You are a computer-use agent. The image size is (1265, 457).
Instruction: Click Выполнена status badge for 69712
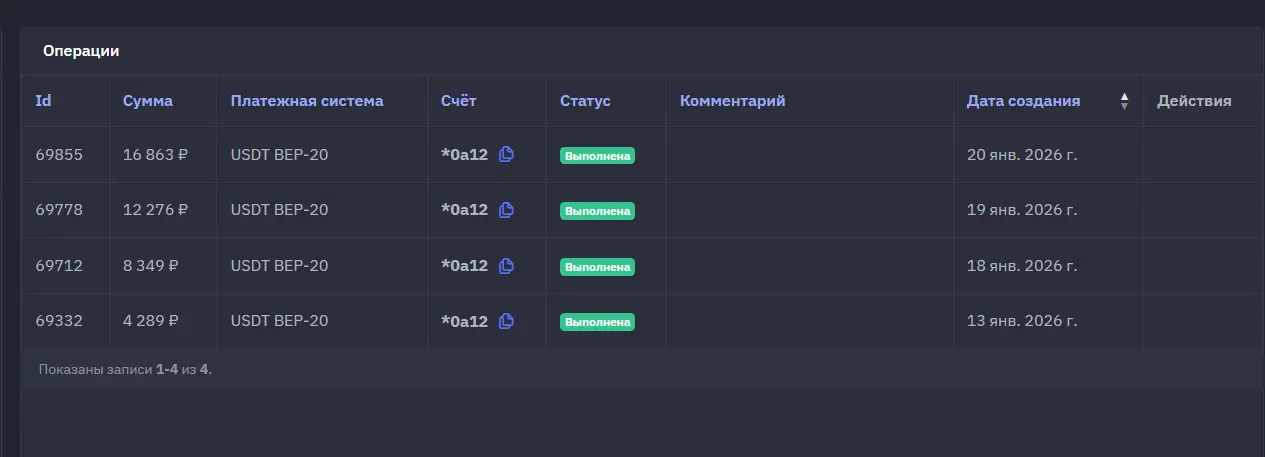[x=597, y=267]
